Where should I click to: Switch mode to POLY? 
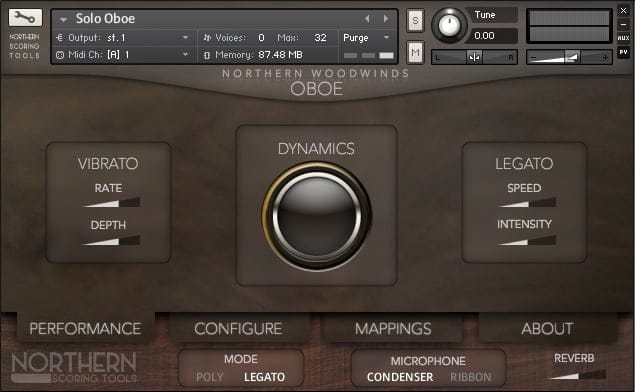209,377
